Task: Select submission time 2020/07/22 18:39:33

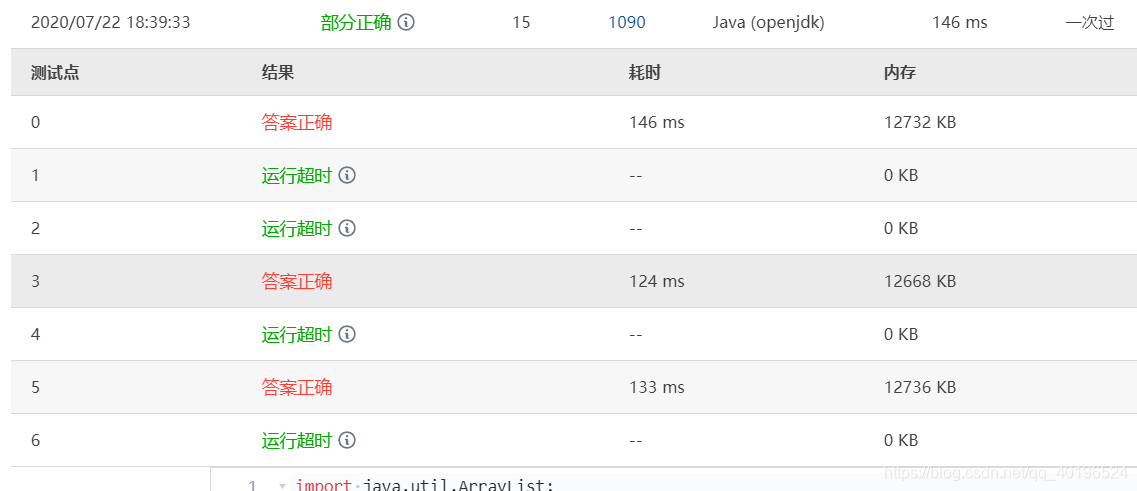Action: coord(110,22)
